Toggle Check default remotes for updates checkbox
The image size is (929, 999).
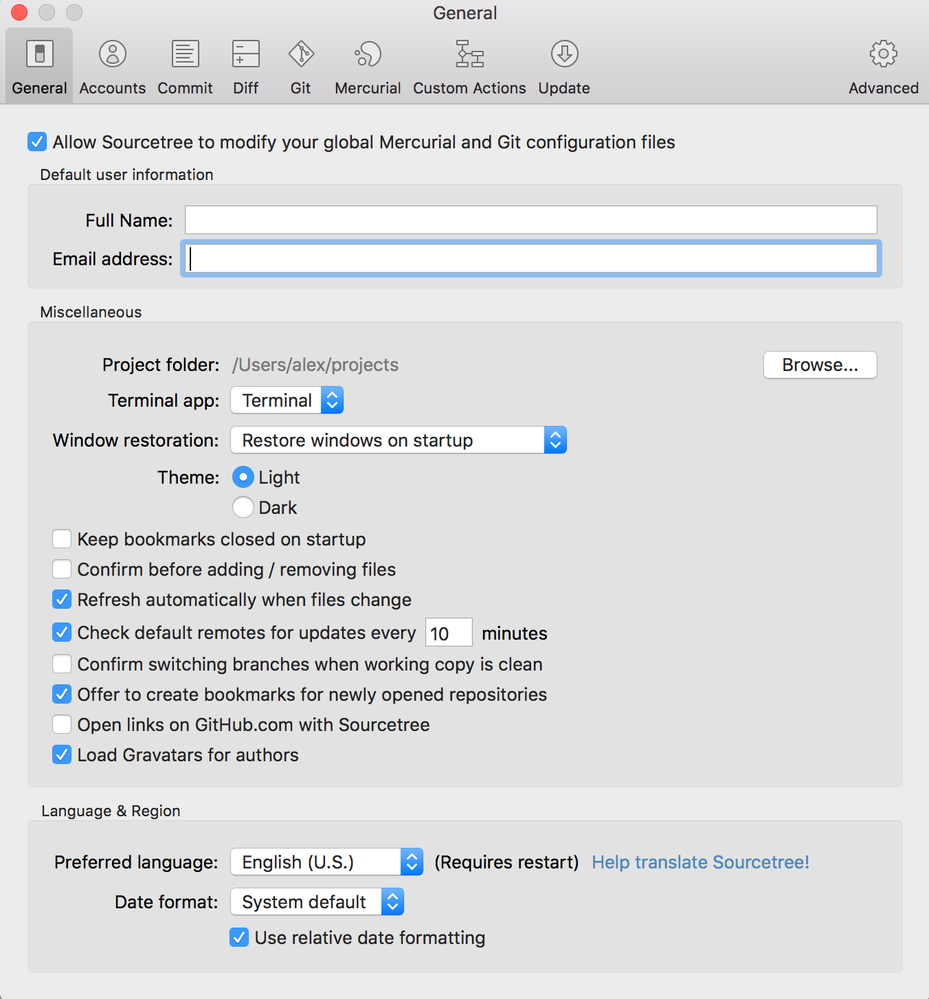click(x=62, y=633)
